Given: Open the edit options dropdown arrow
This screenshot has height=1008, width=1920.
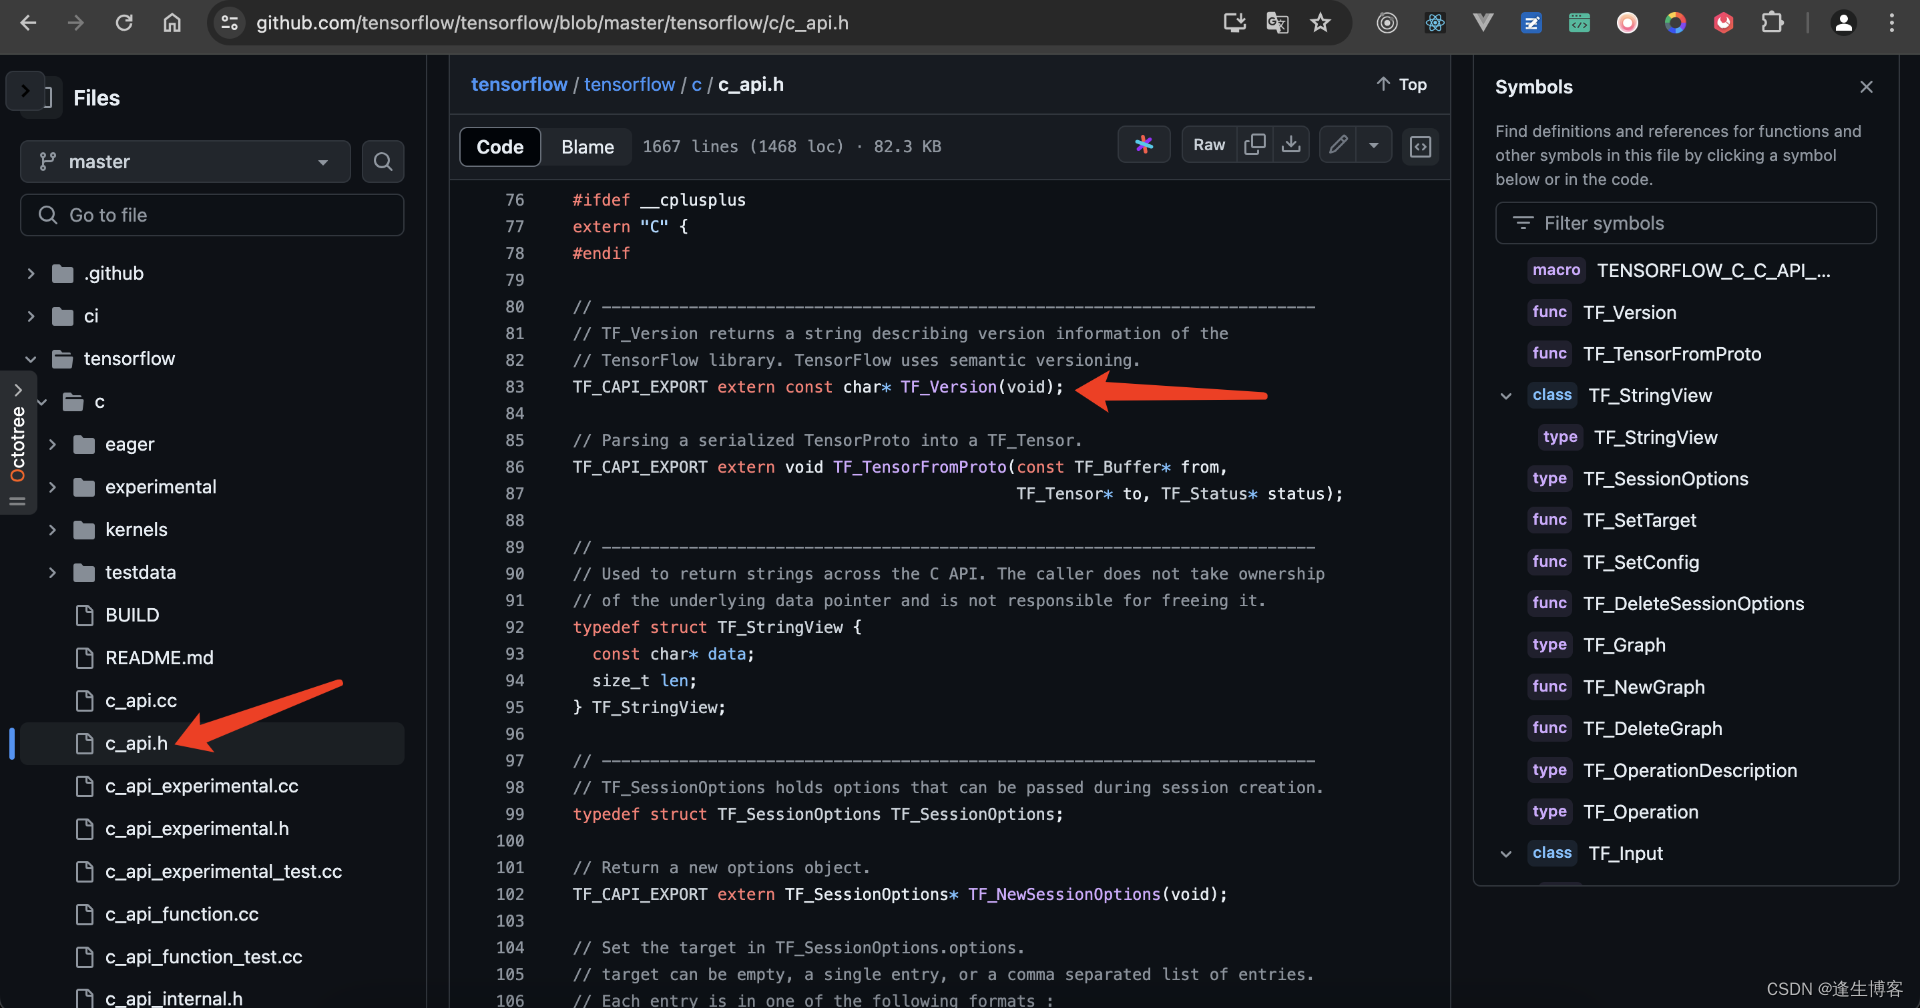Looking at the screenshot, I should click(x=1375, y=144).
